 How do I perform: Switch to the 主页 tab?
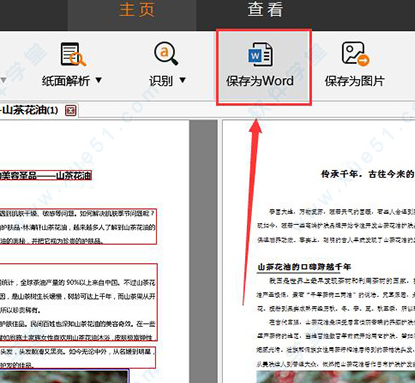[137, 9]
